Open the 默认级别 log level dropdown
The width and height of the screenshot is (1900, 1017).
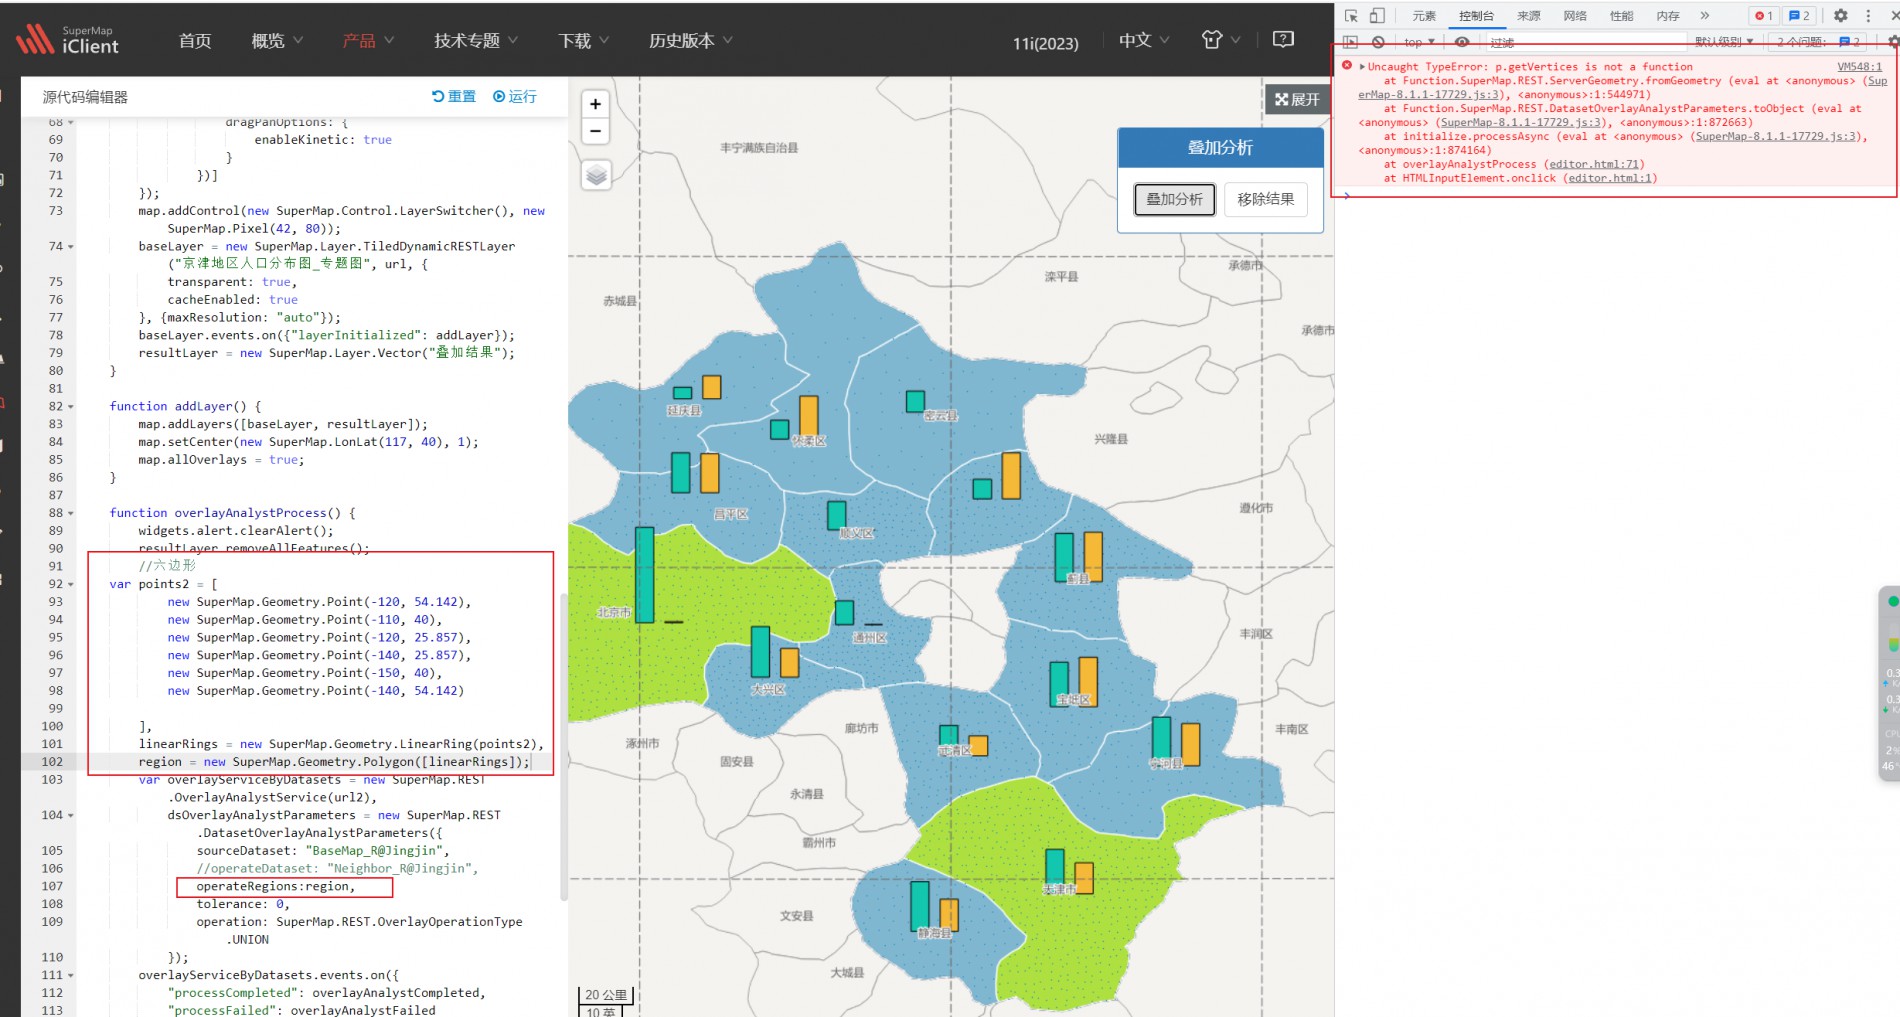(1724, 42)
